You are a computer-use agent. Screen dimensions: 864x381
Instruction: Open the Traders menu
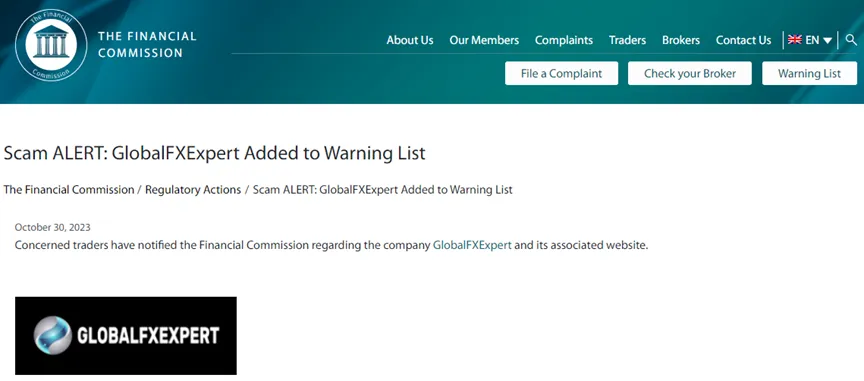628,40
